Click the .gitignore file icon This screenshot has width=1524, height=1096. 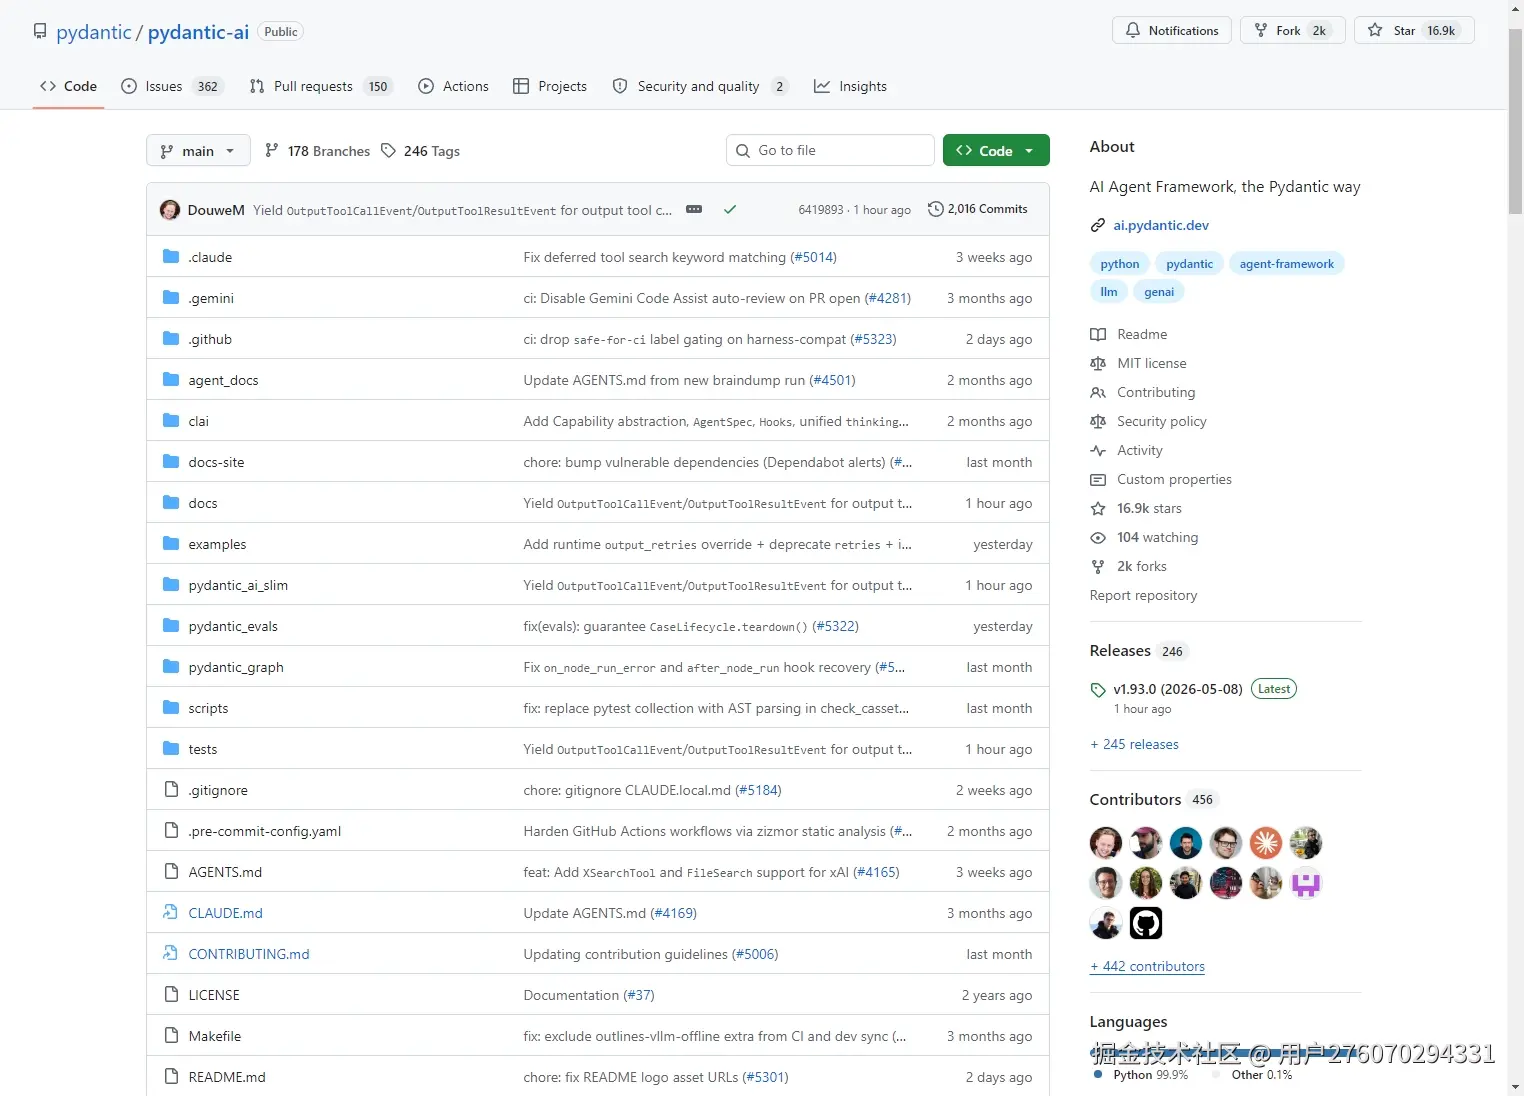(171, 790)
